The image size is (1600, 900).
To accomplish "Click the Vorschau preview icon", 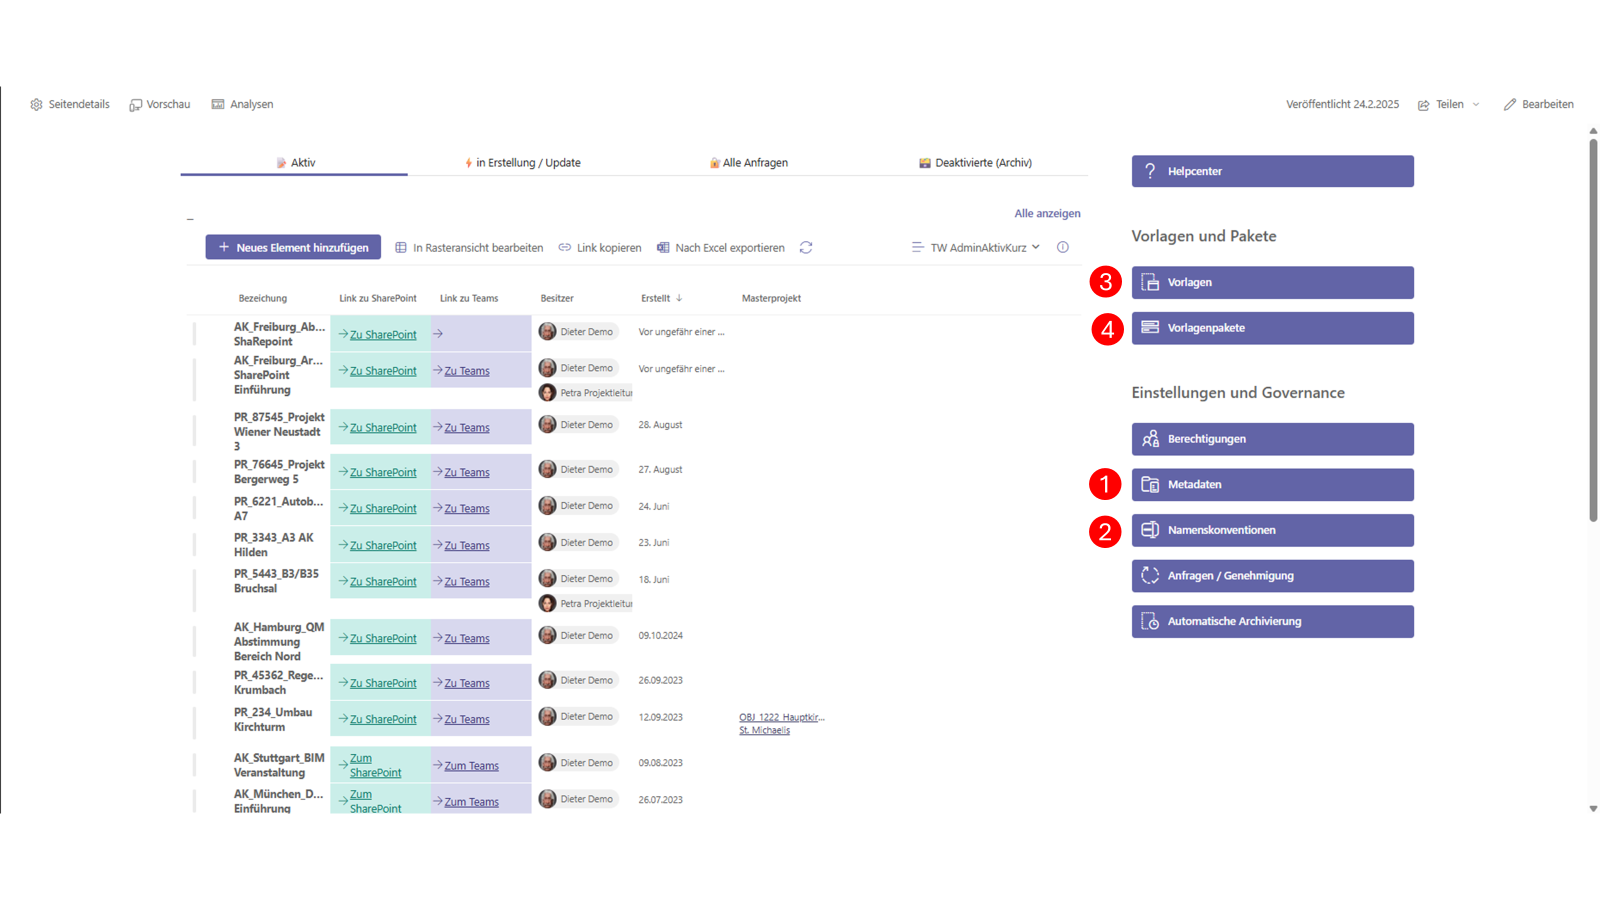I will click(136, 105).
